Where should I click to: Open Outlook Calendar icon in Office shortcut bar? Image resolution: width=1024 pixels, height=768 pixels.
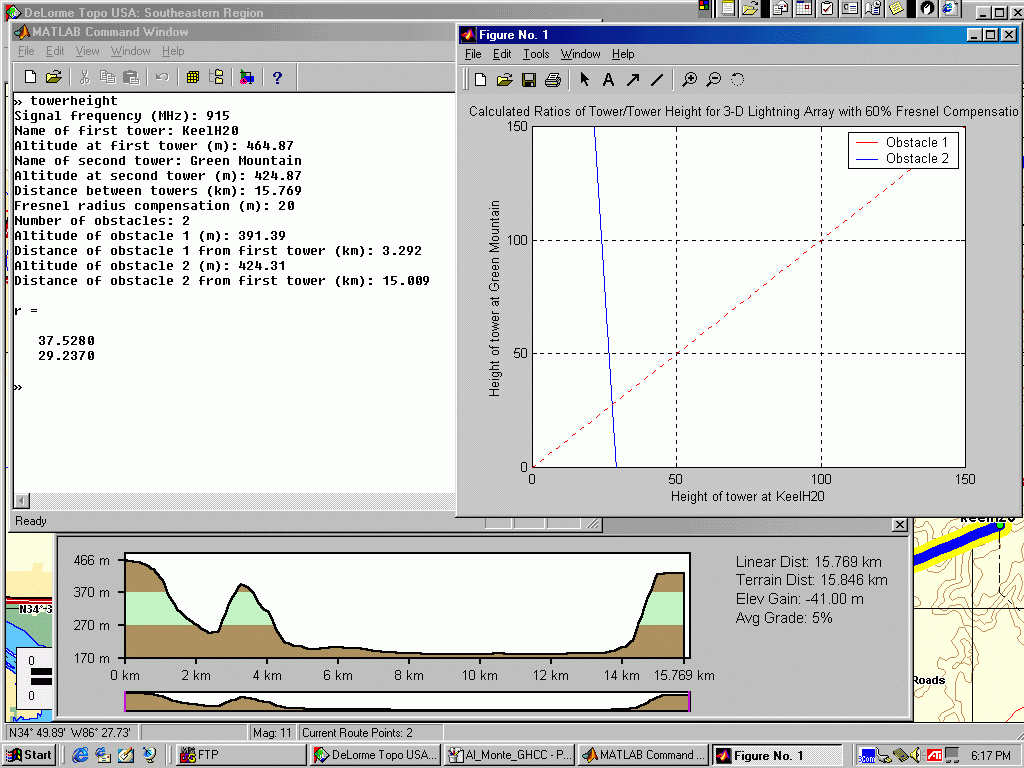pos(804,8)
